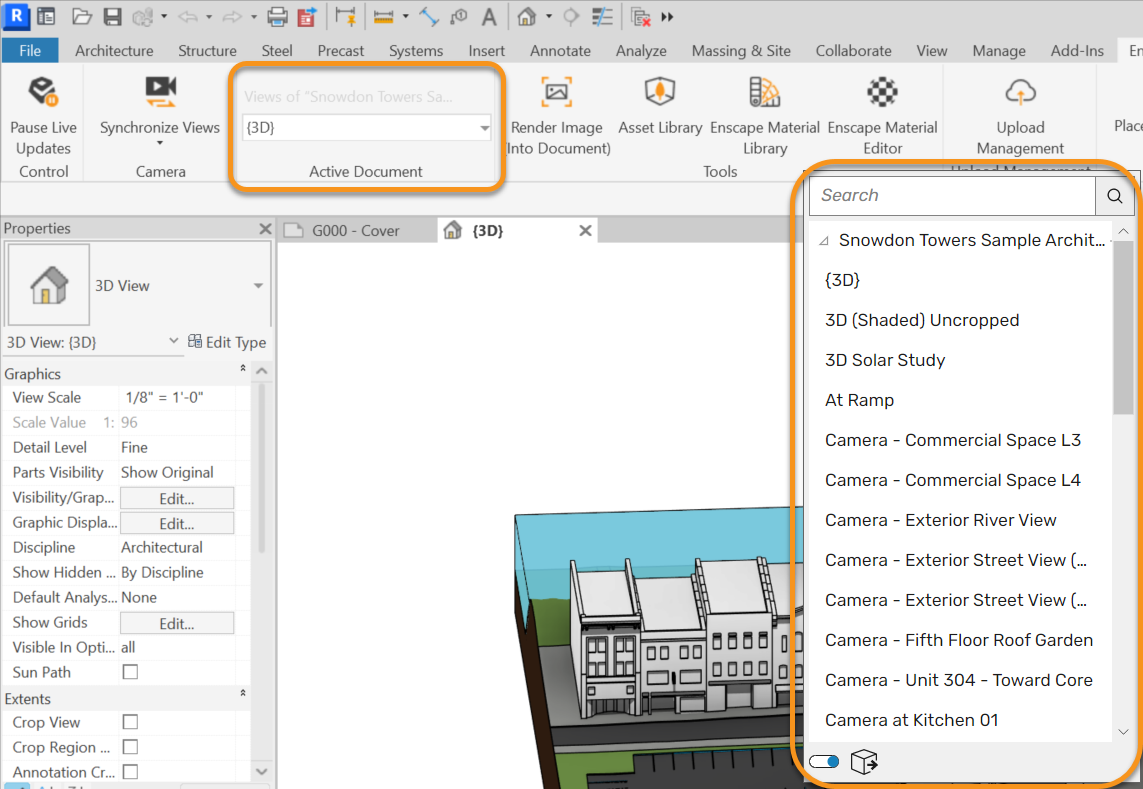The height and width of the screenshot is (789, 1143).
Task: Click the Pause Live Updates icon
Action: [x=43, y=92]
